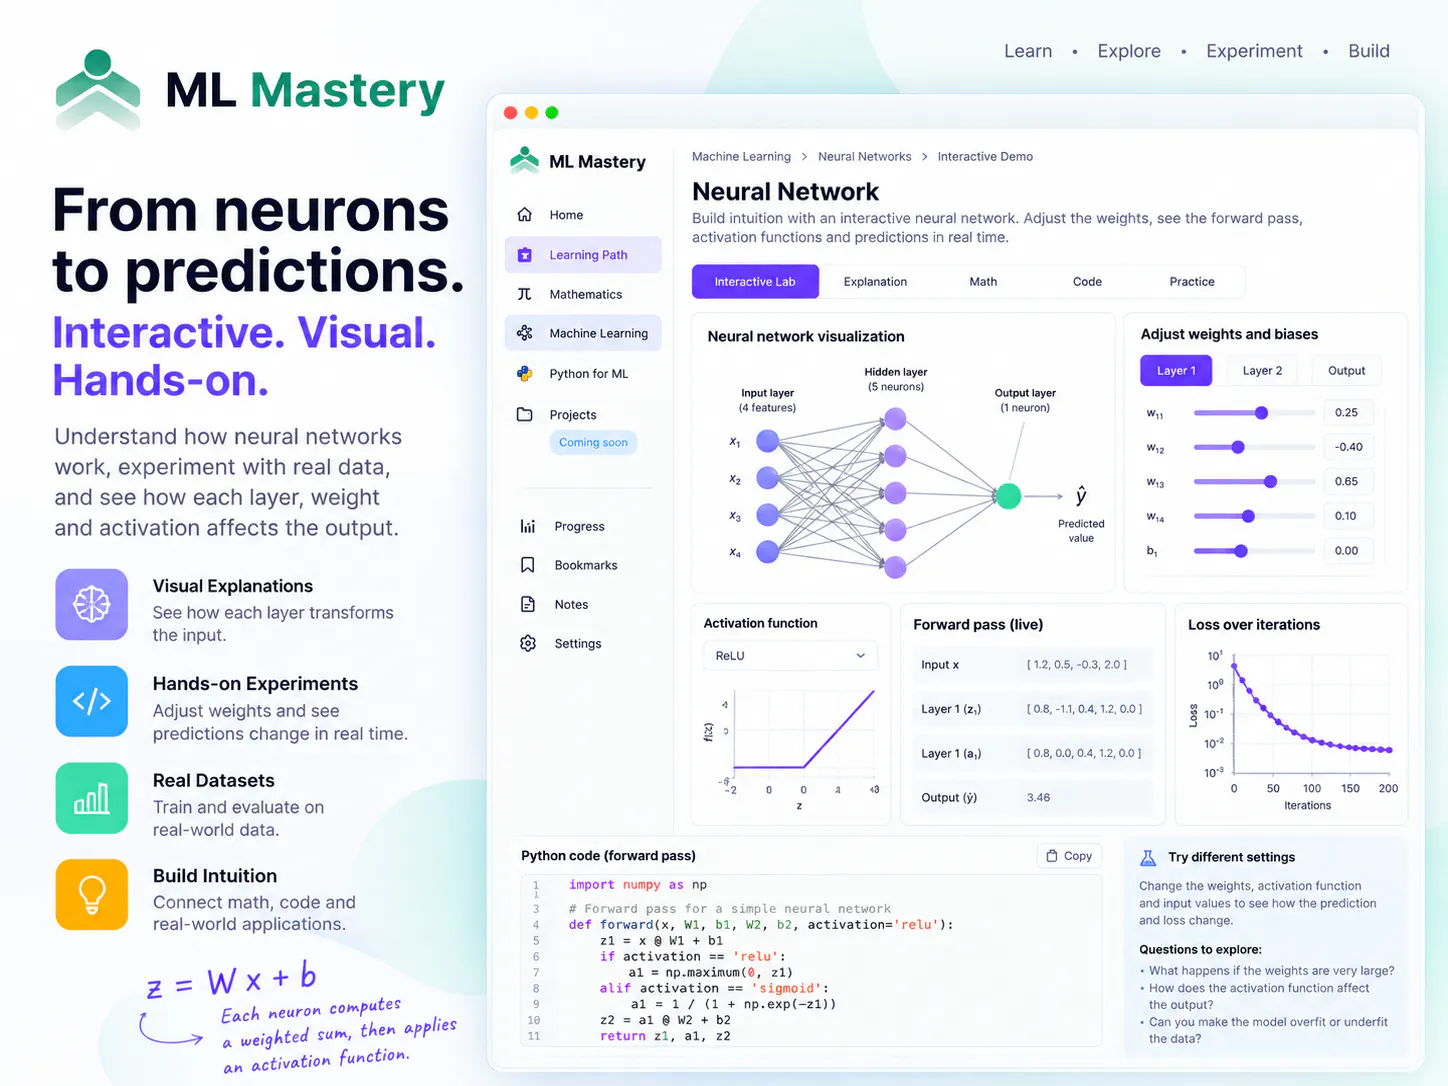Click the b1 bias slider
The height and width of the screenshot is (1086, 1448).
coord(1254,551)
